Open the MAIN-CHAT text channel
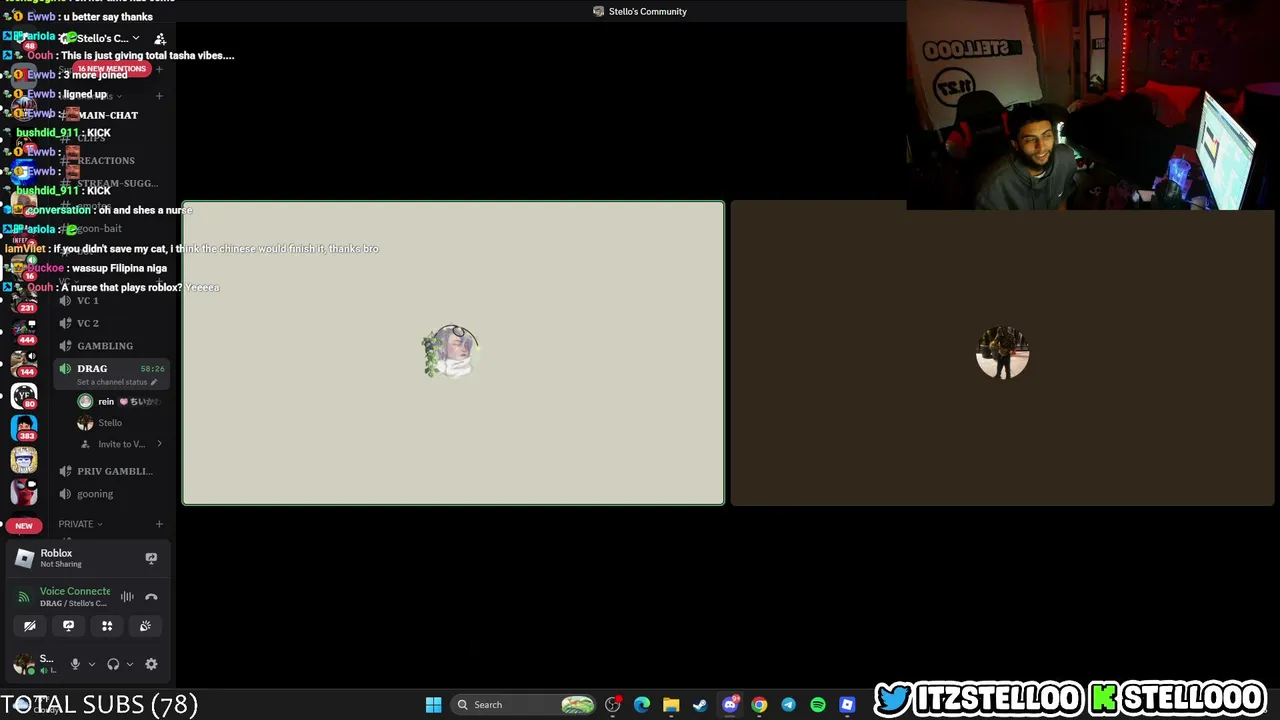This screenshot has width=1280, height=720. click(110, 115)
